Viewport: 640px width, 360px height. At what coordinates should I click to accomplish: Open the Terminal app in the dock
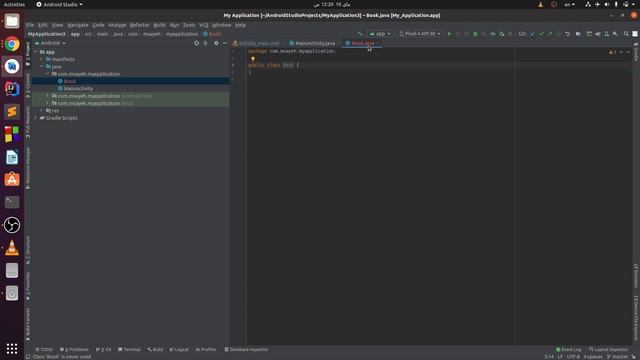(12, 202)
